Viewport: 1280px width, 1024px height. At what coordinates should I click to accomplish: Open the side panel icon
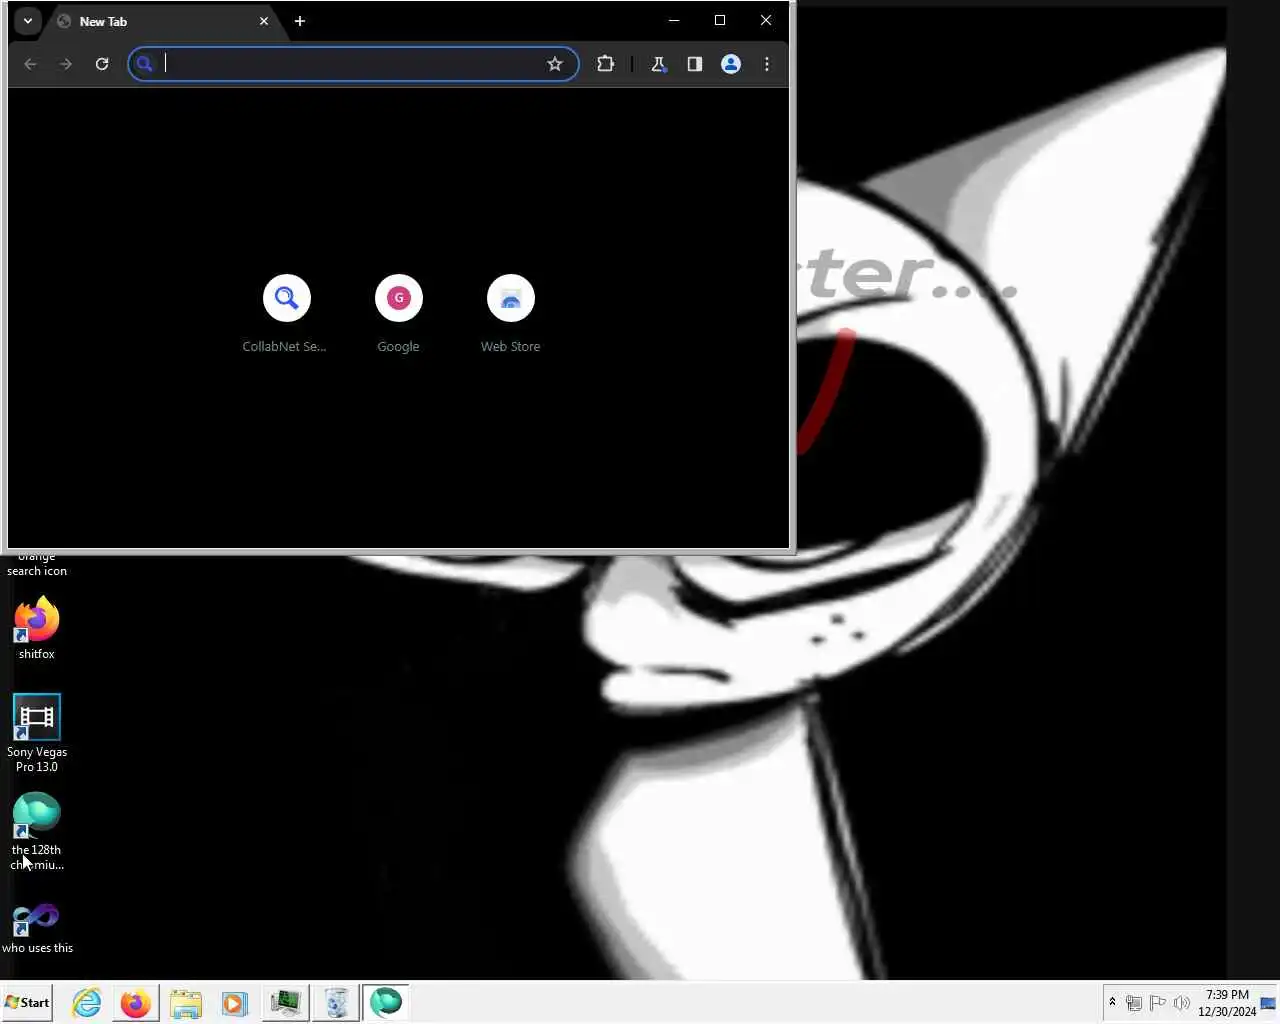(694, 64)
